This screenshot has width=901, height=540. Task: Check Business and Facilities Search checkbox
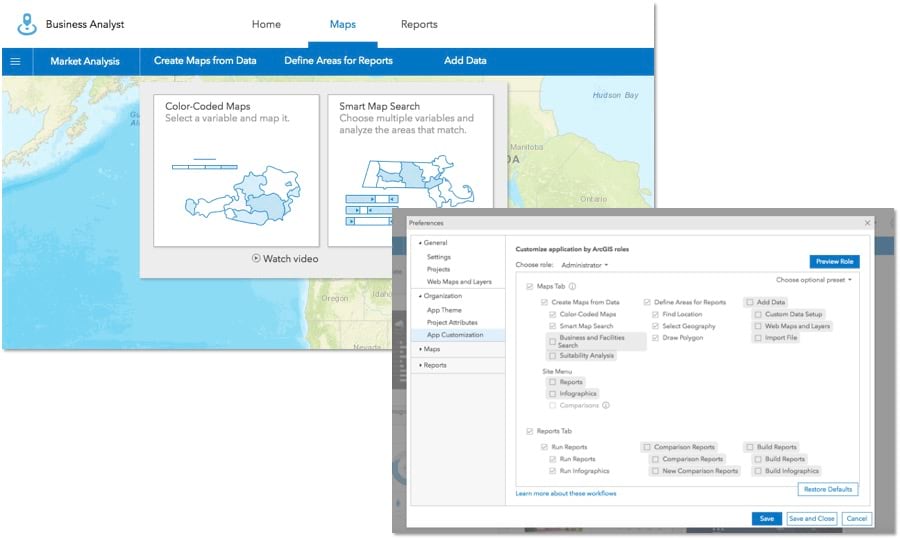tap(552, 342)
